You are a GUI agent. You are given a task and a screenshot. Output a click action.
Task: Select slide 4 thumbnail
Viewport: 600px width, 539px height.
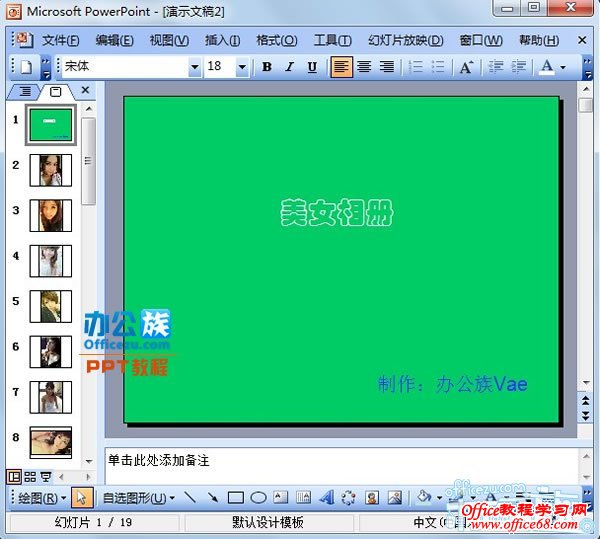click(51, 261)
